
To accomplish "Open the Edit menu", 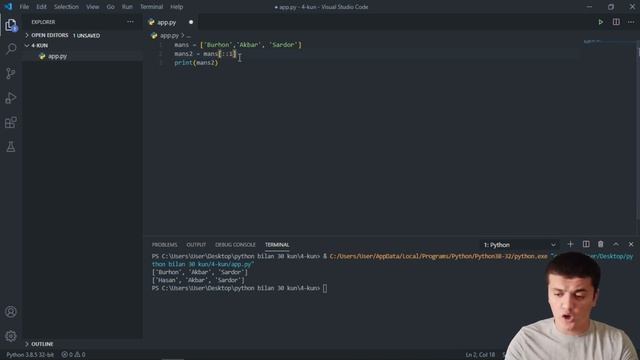I will [x=41, y=7].
